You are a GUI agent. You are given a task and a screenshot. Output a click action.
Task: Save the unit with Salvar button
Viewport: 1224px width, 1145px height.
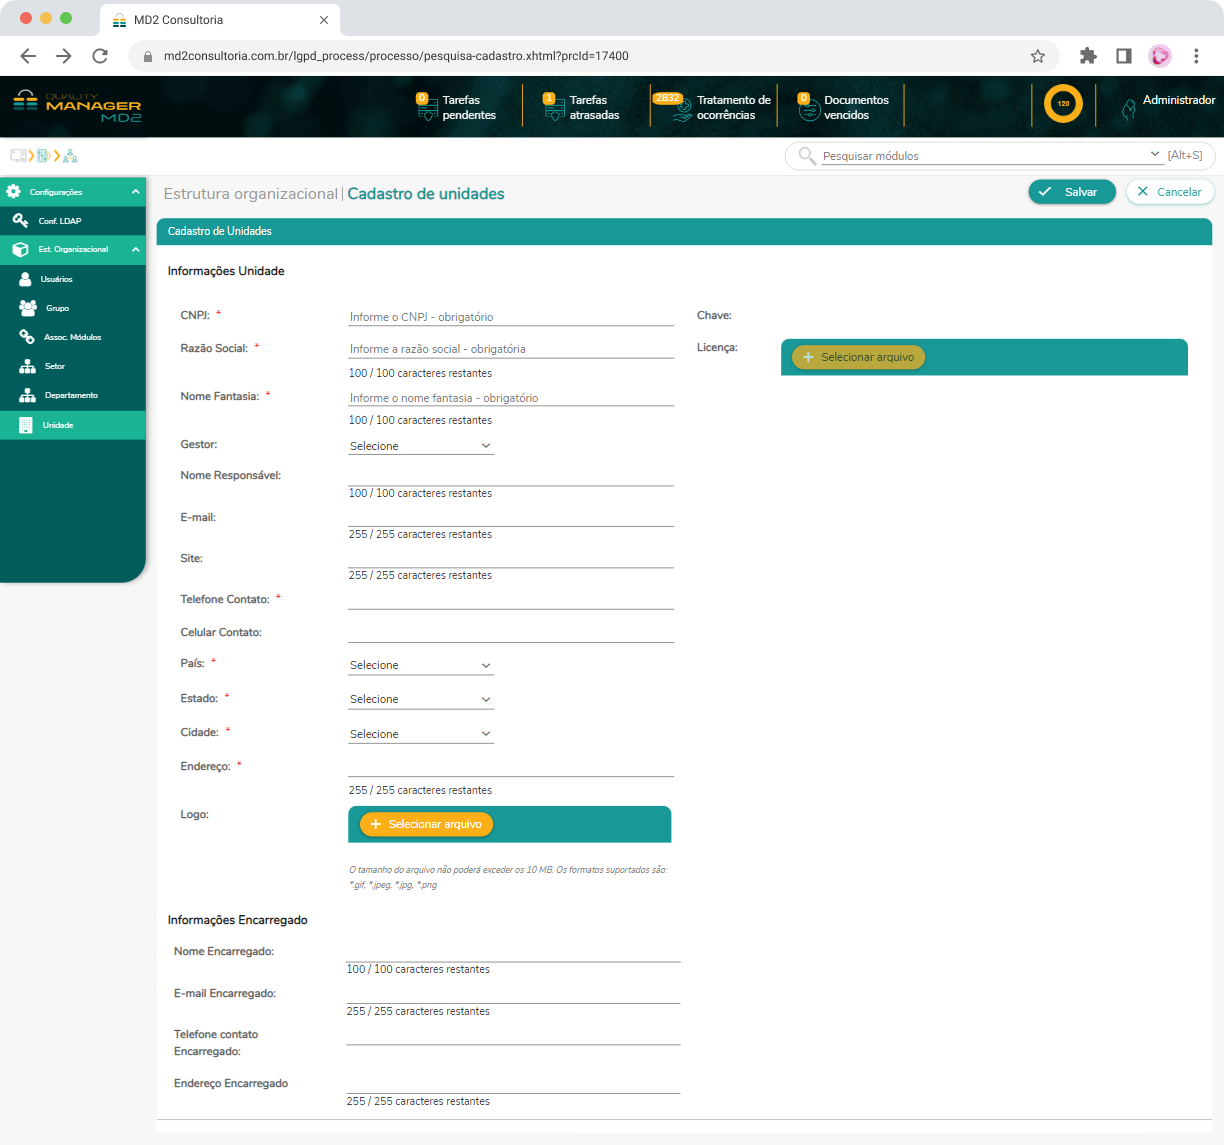point(1071,192)
